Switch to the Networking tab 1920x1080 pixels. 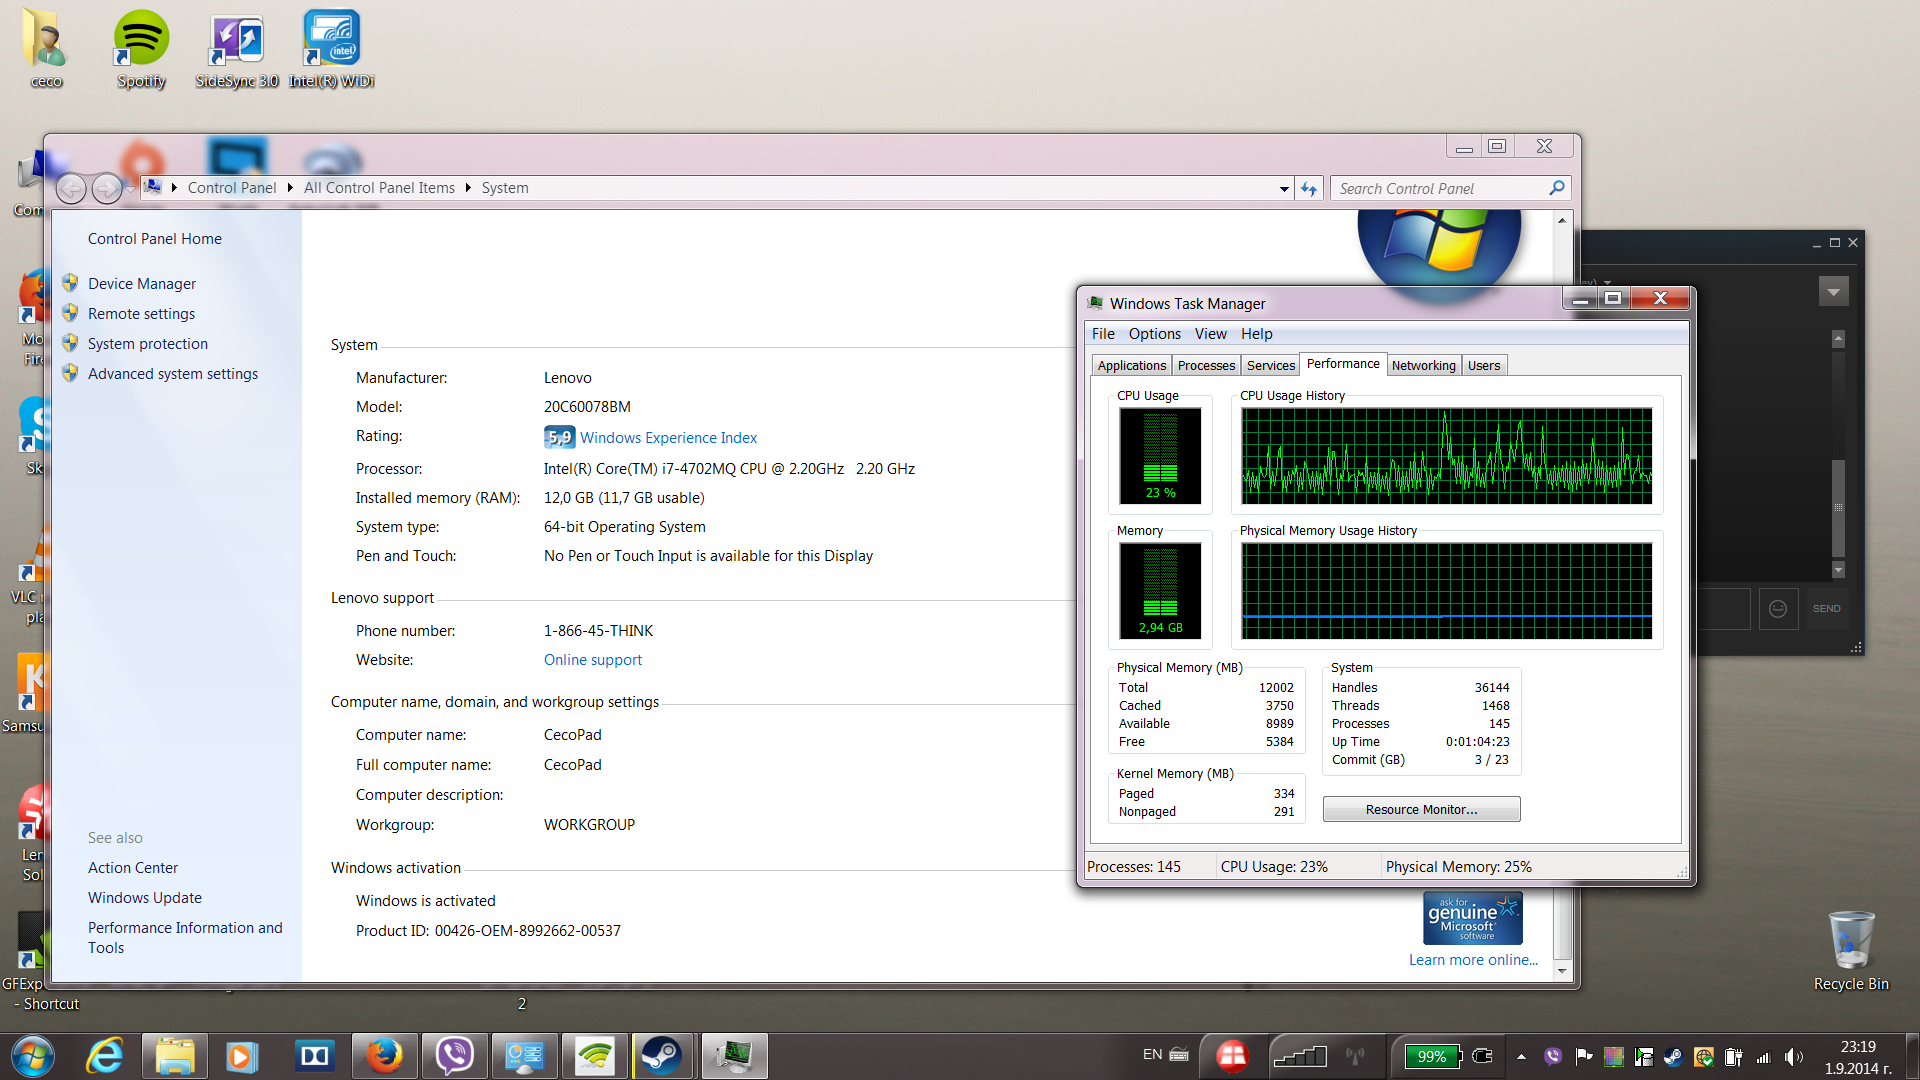[x=1423, y=366]
